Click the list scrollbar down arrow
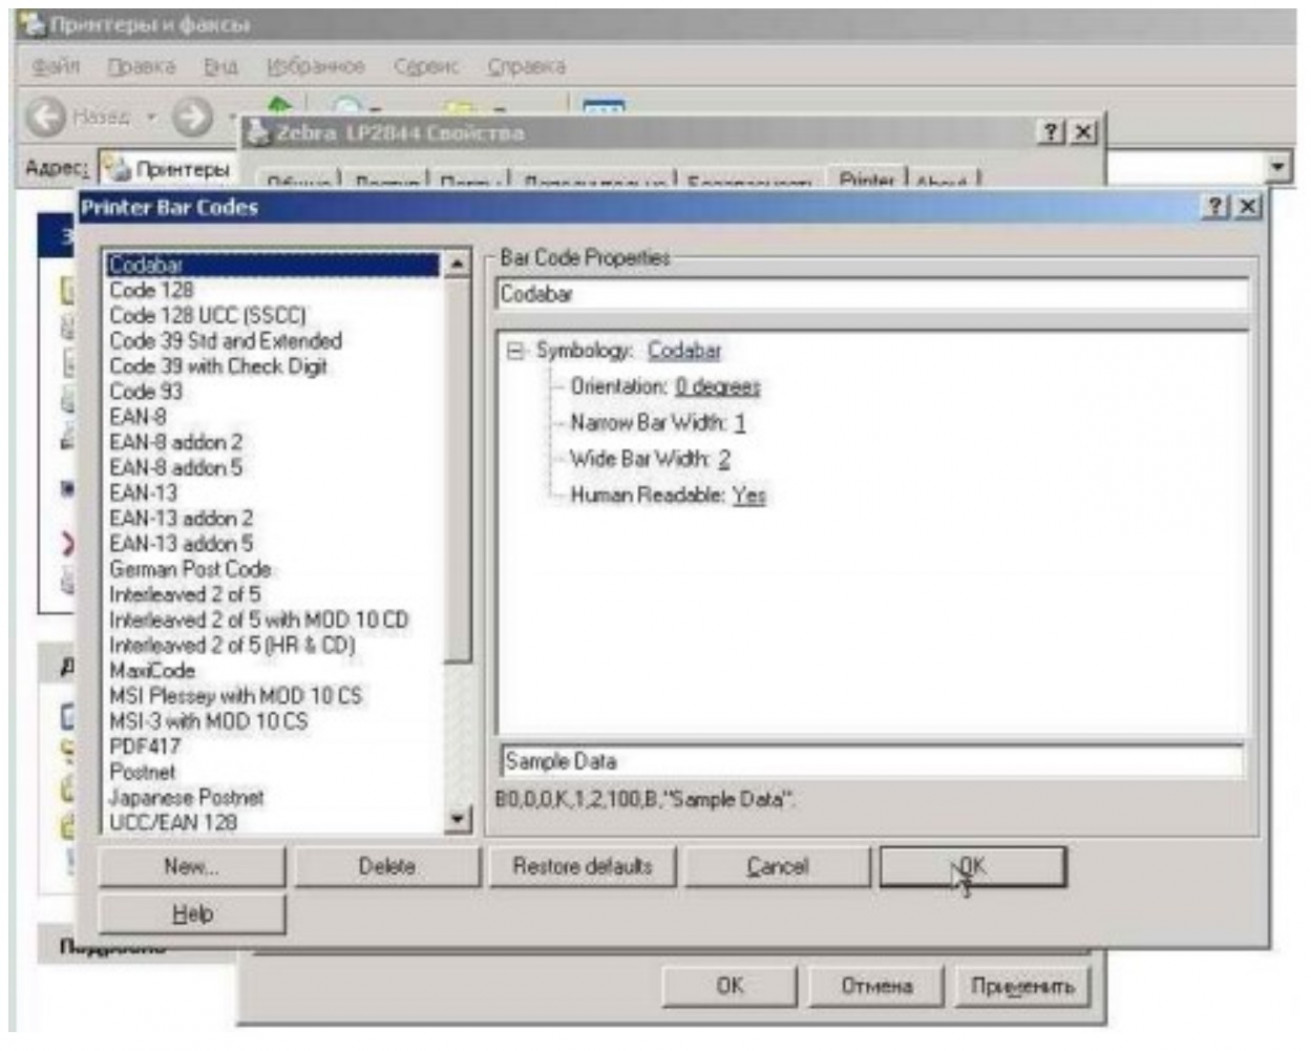Screen dimensions: 1311x1051 tap(456, 820)
